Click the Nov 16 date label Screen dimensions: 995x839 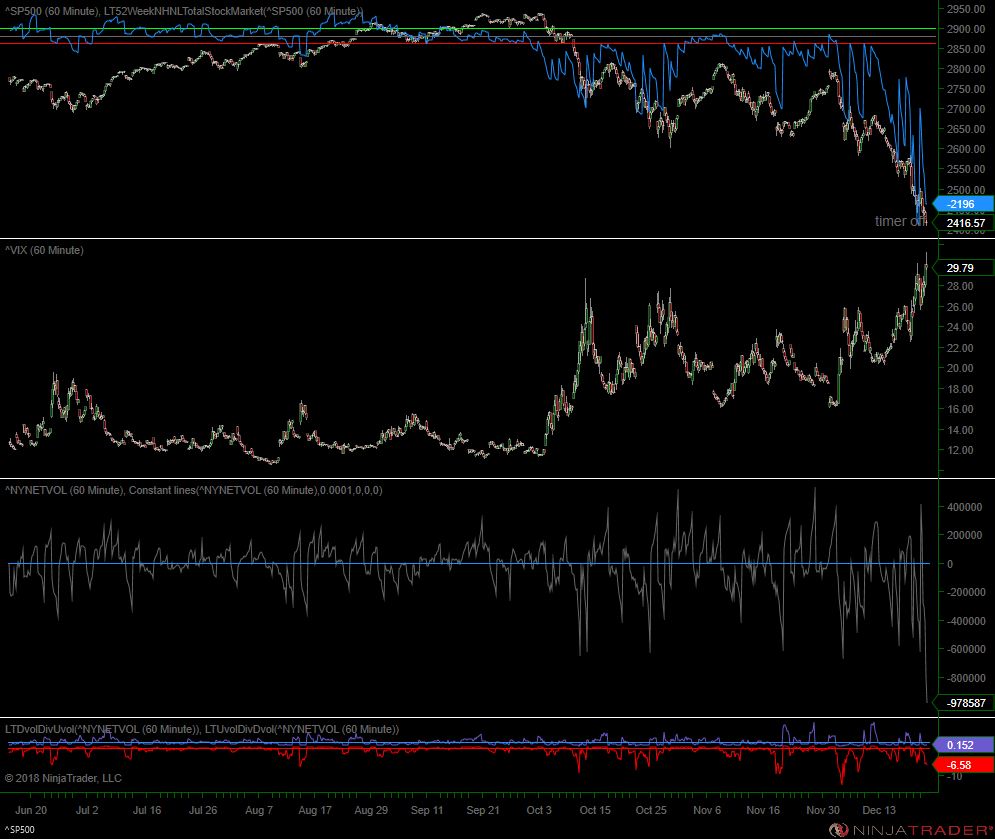pyautogui.click(x=763, y=810)
